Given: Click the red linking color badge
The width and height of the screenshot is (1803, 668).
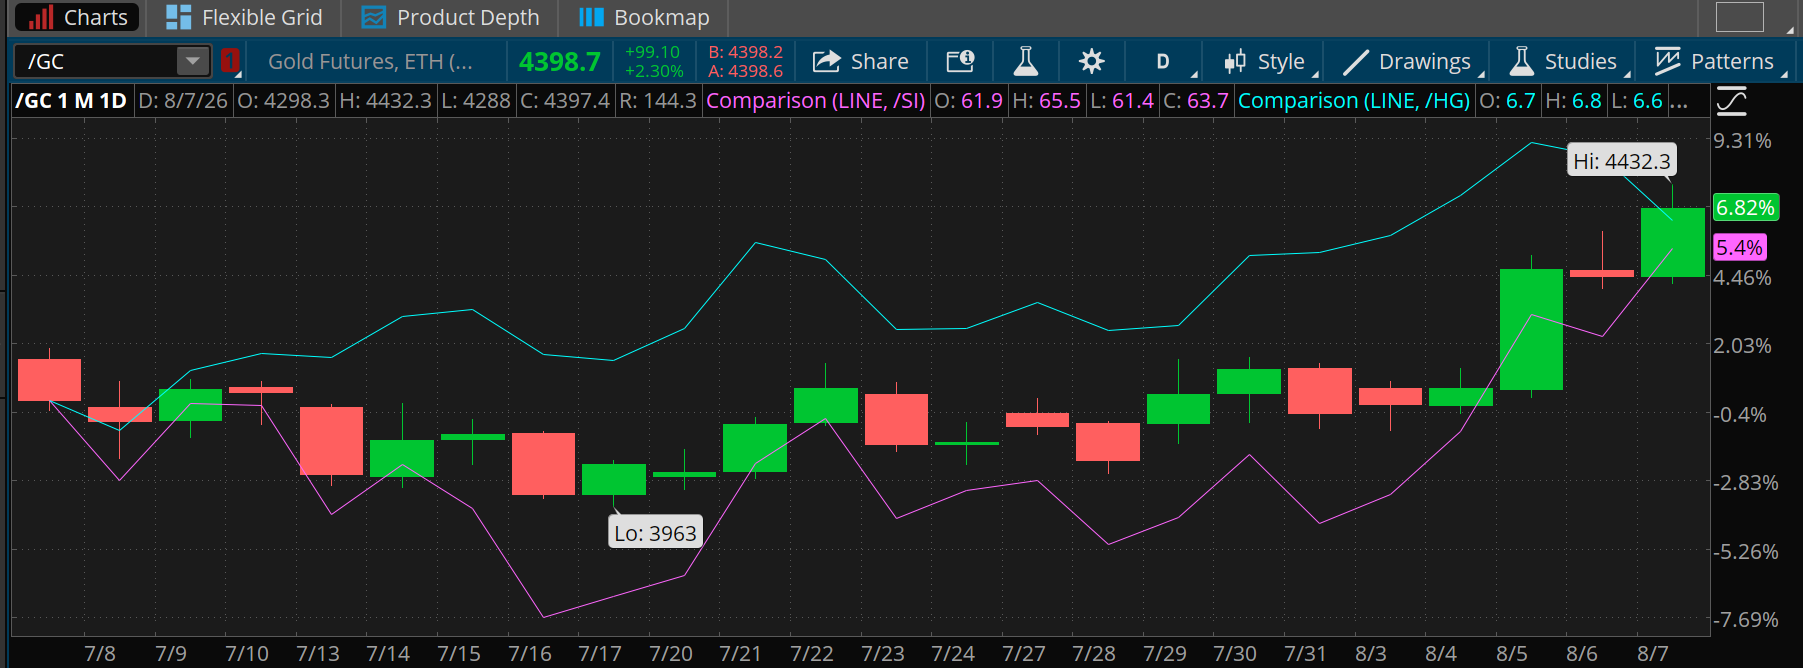Looking at the screenshot, I should 231,61.
